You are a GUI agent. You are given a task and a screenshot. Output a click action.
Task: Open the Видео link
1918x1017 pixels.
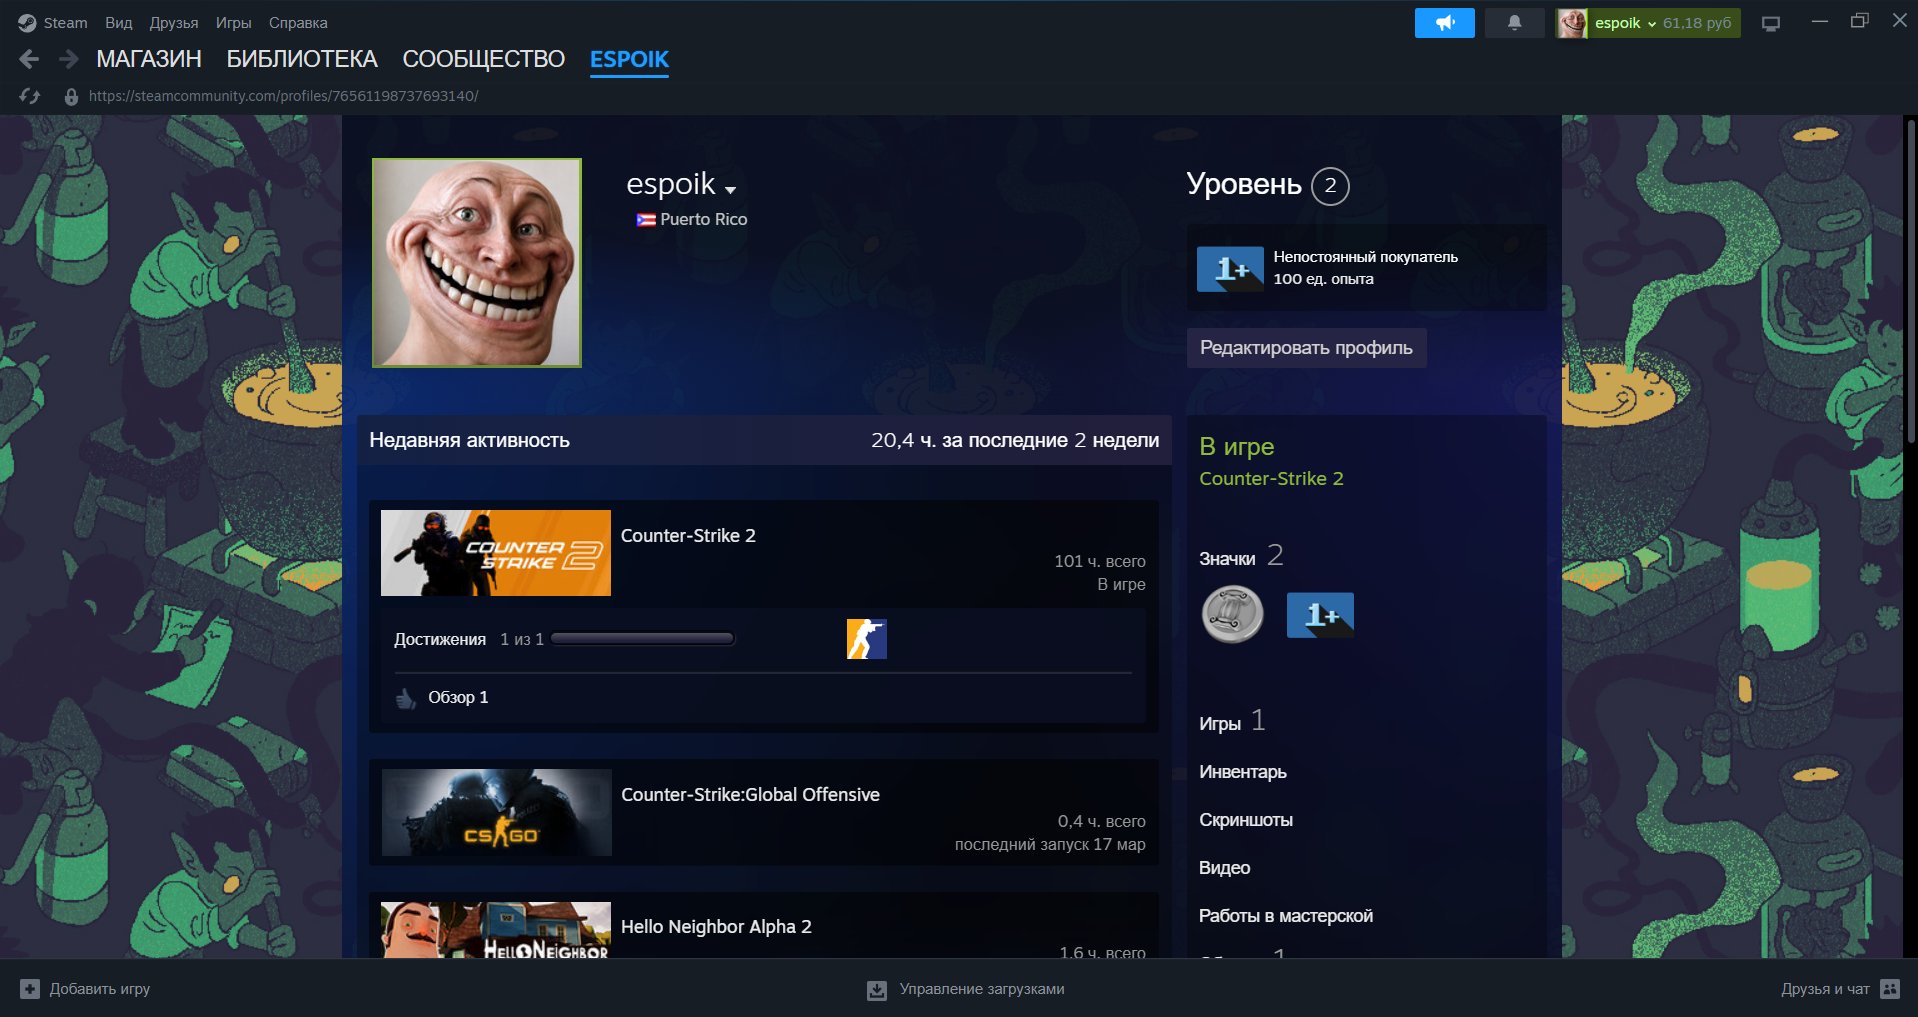point(1225,868)
